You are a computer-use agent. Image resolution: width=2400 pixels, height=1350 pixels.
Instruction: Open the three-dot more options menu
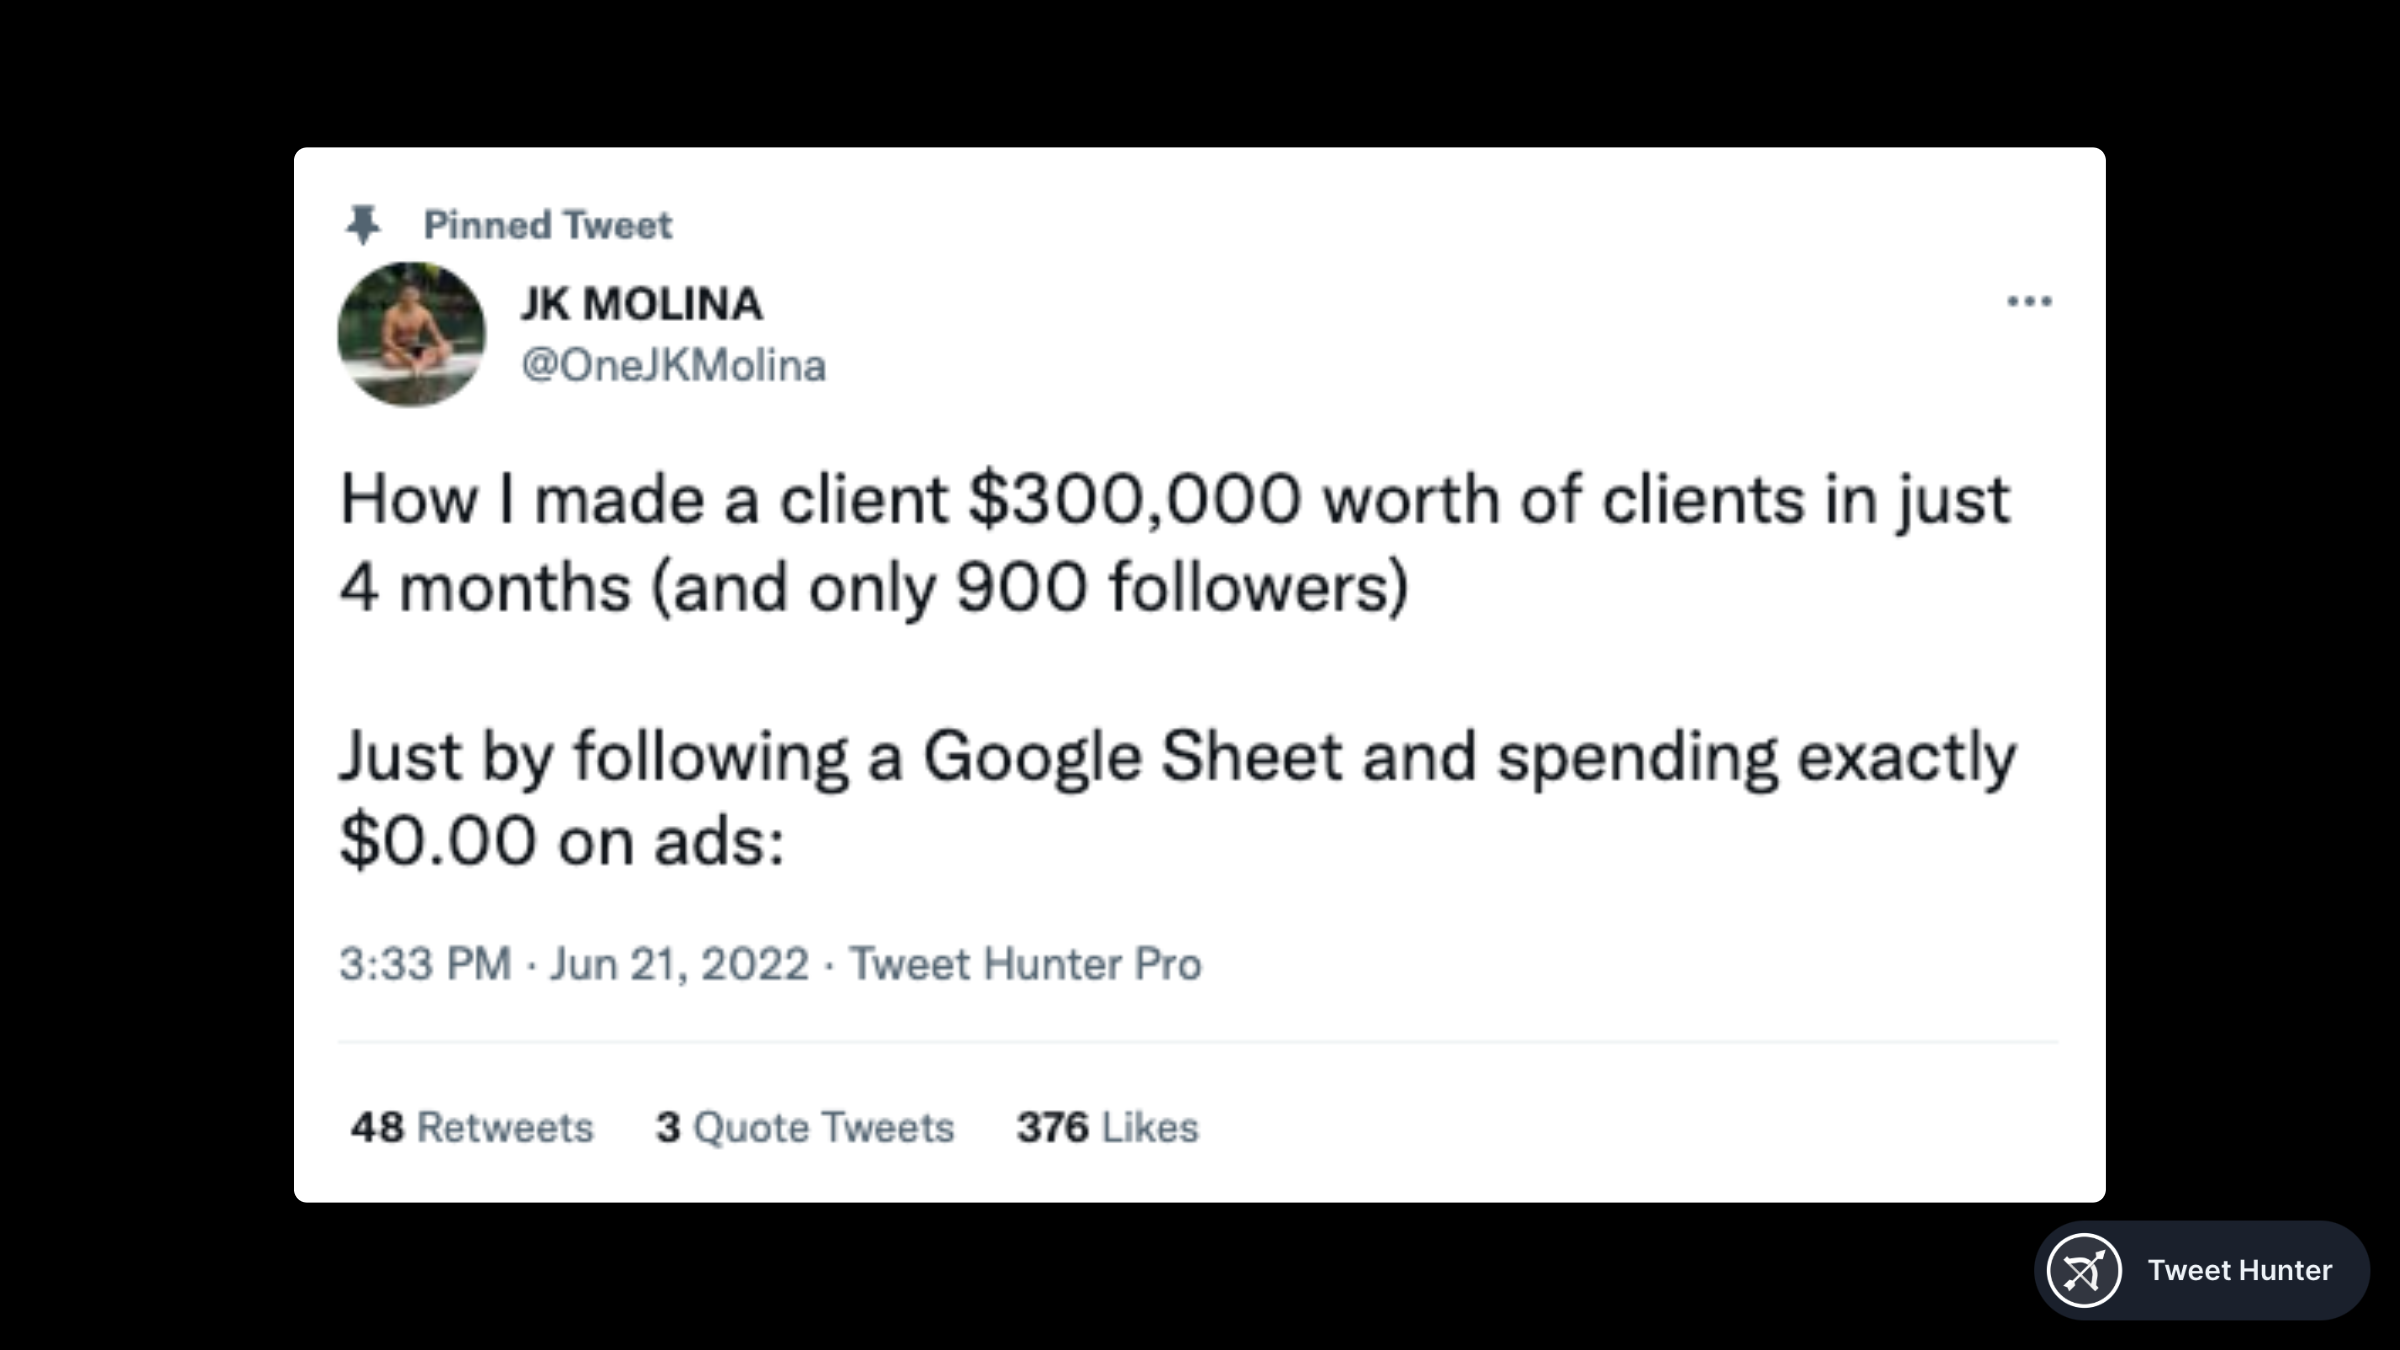click(x=2029, y=301)
